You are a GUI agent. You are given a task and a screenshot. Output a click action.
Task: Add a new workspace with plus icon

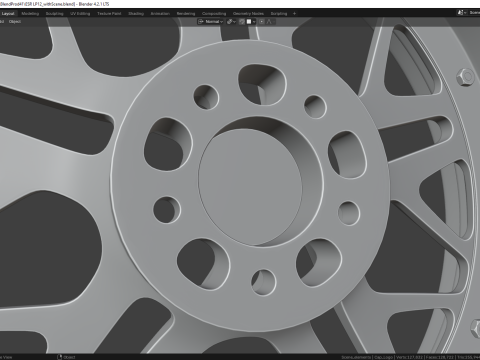(x=294, y=14)
